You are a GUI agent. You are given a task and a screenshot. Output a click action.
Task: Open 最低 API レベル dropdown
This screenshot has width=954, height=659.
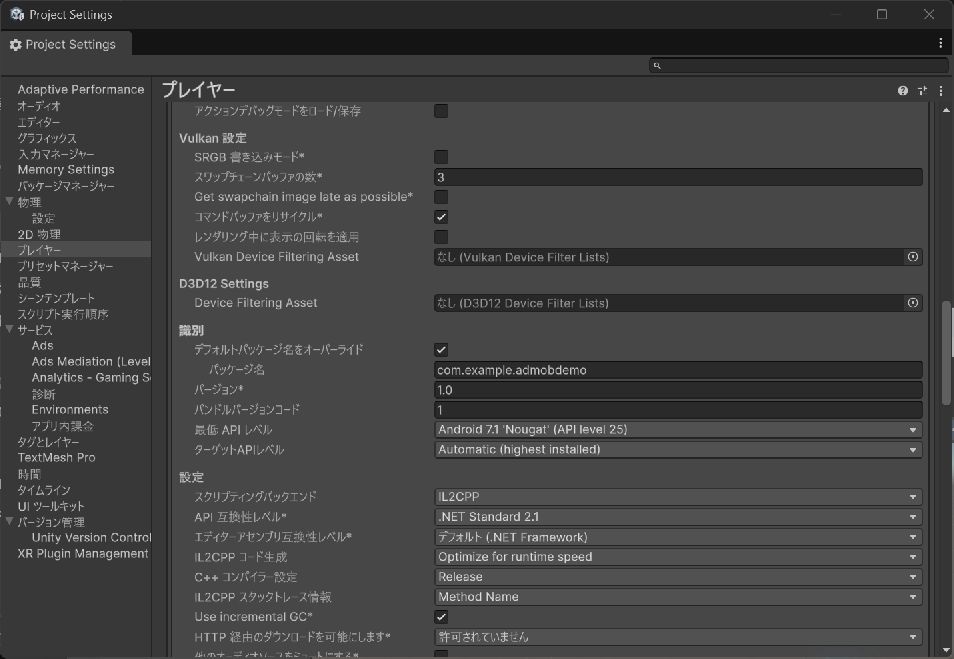tap(678, 430)
